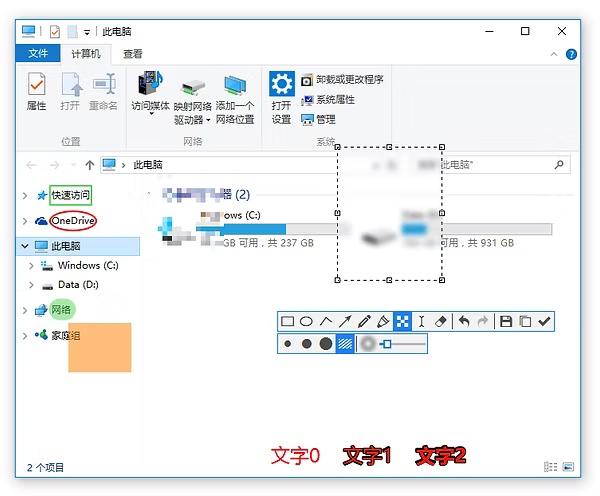Screen dimensions: 600x496
Task: Save the screenshot with the floppy disk icon
Action: (507, 322)
